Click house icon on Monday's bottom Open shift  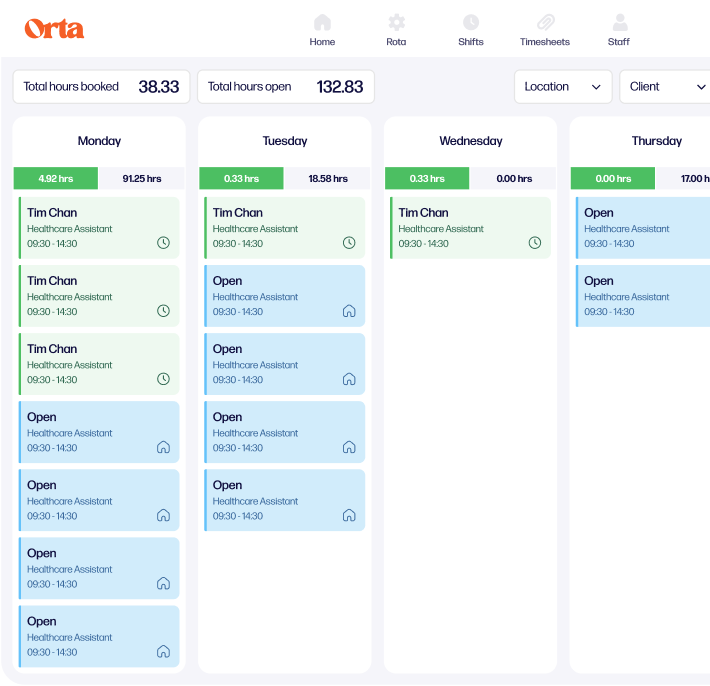[163, 651]
